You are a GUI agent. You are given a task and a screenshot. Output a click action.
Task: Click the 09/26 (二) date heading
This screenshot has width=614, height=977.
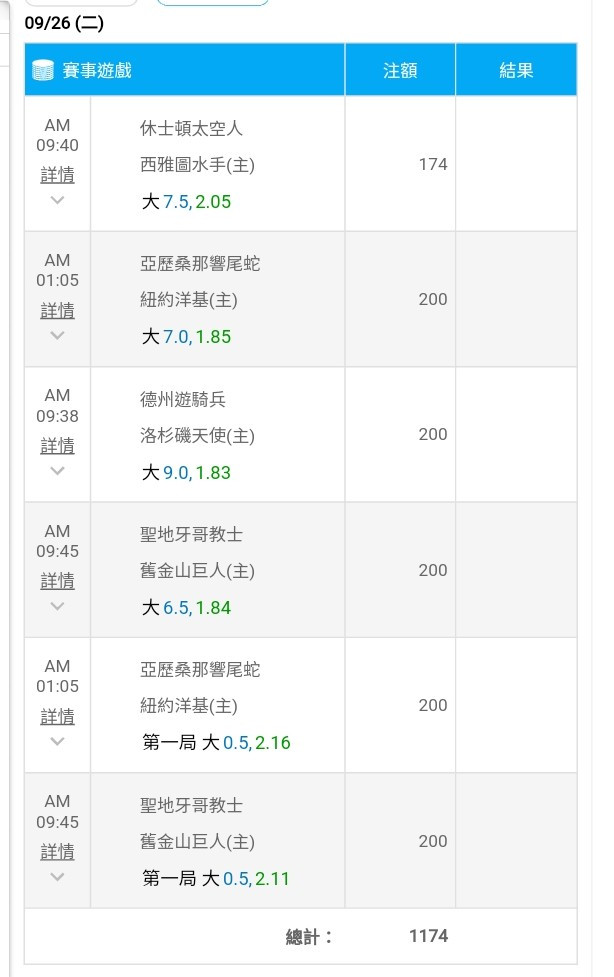tap(64, 23)
